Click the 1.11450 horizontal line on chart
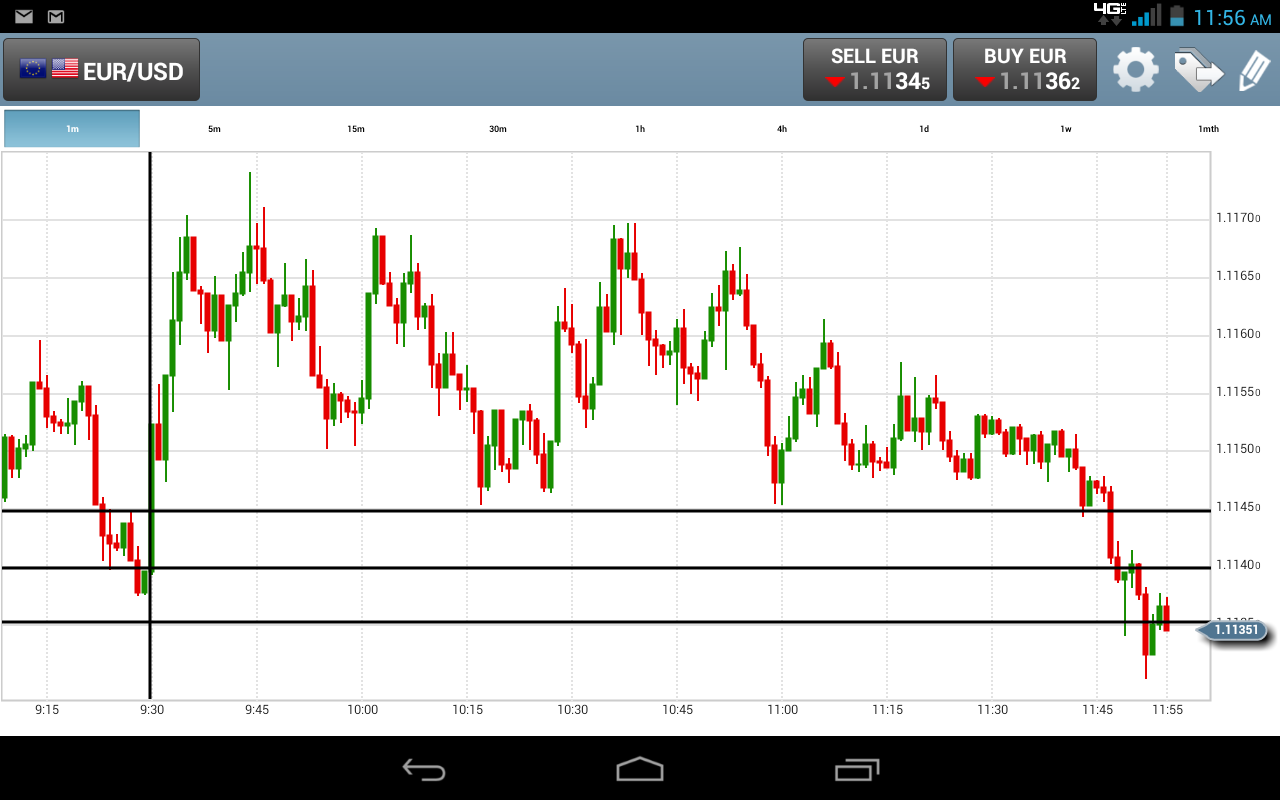 point(606,511)
